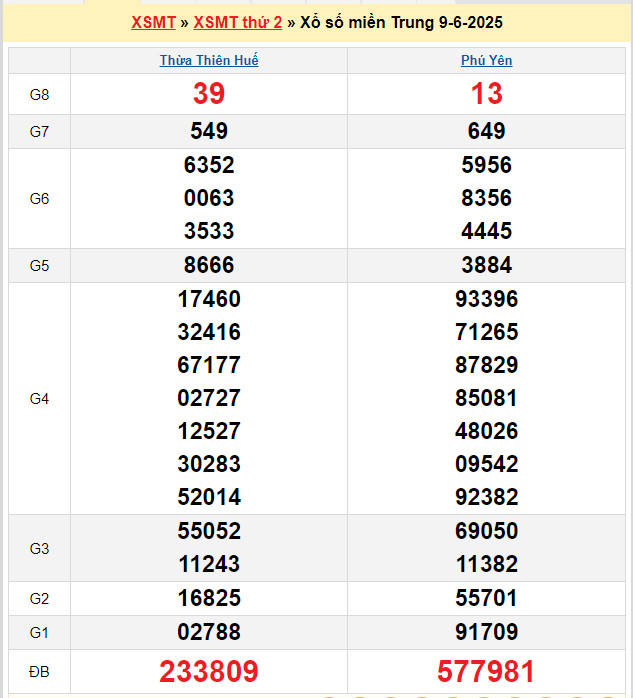Screen dimensions: 633x698
Task: Select the G5 number 3884
Action: [x=486, y=265]
